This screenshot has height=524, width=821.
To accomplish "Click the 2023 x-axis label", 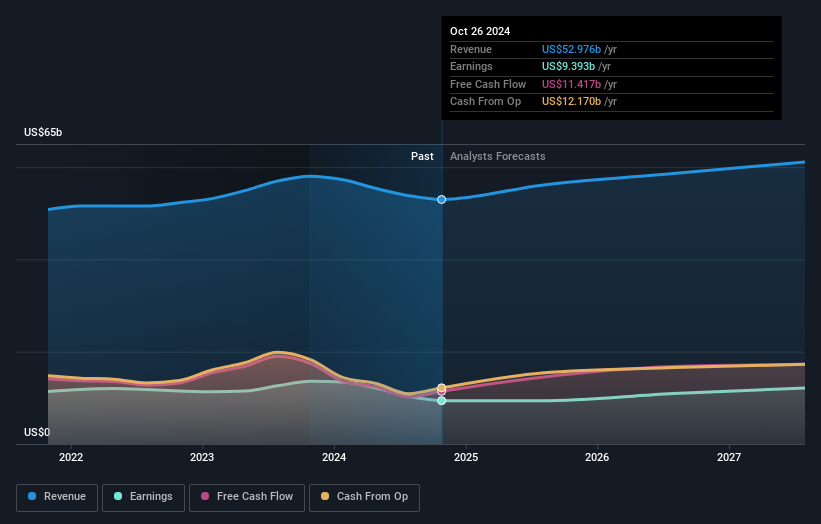I will coord(202,458).
